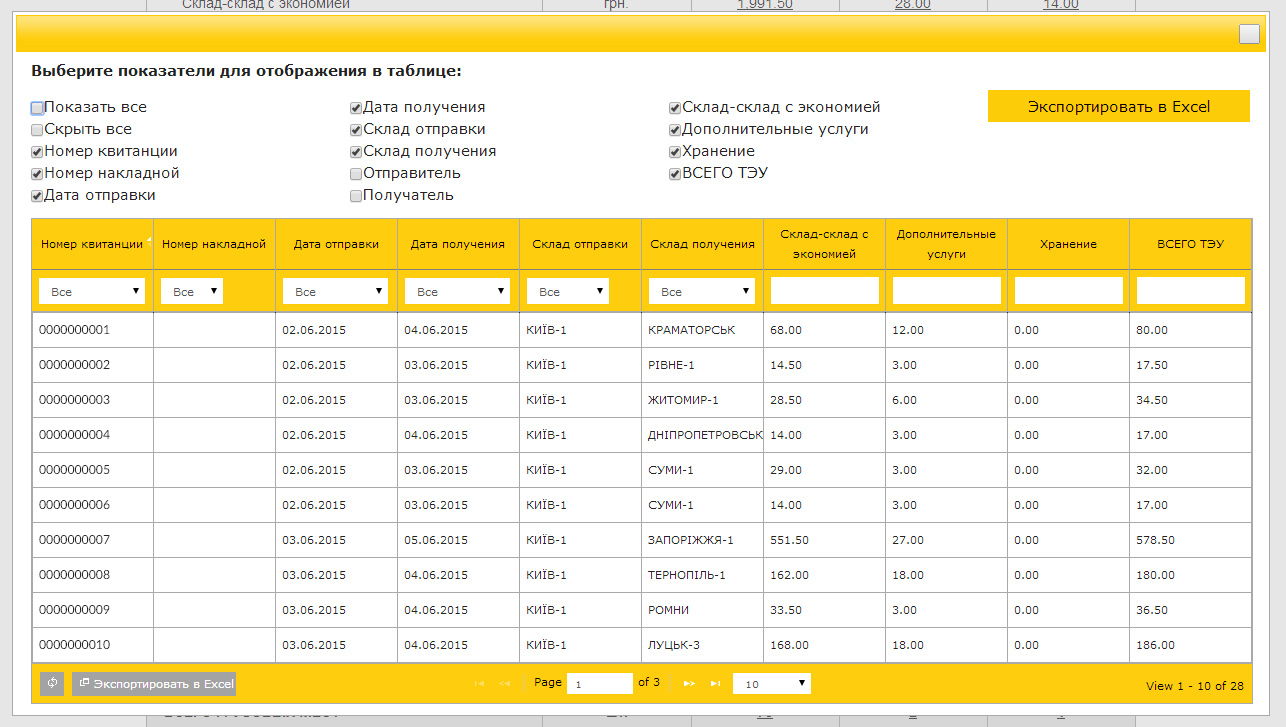Check the 'Скрыть все' checkbox
The height and width of the screenshot is (727, 1286).
[x=37, y=130]
